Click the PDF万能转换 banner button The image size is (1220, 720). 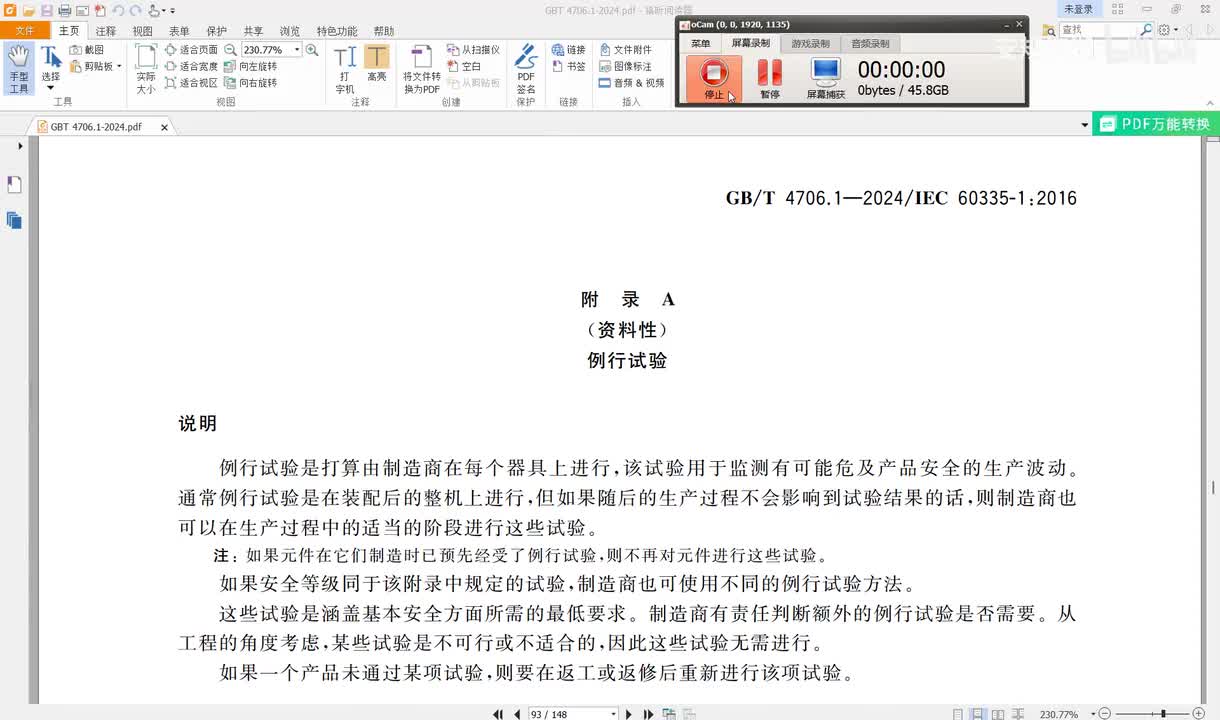1156,124
